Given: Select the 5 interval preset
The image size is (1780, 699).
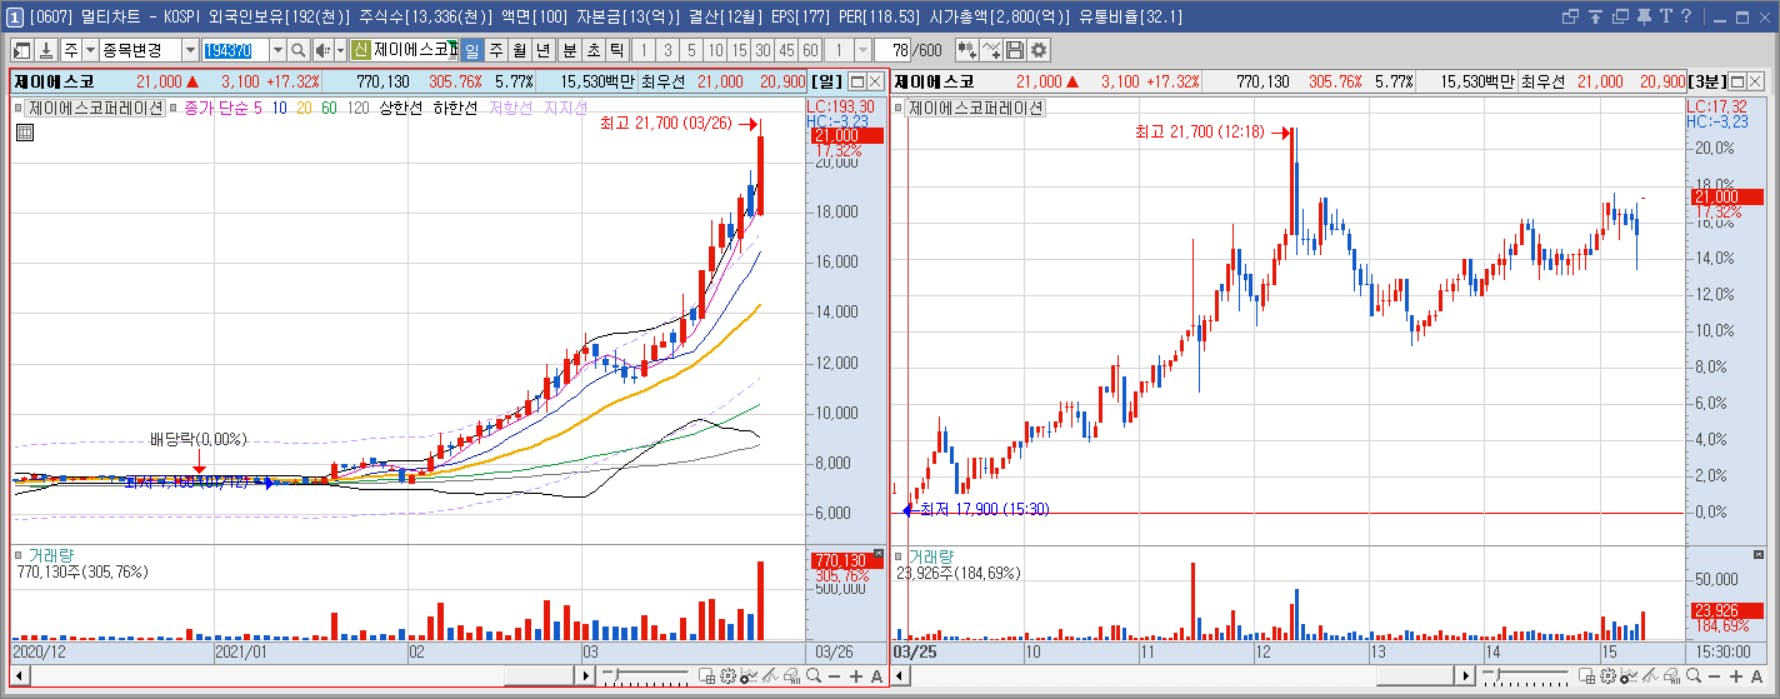Looking at the screenshot, I should (691, 50).
